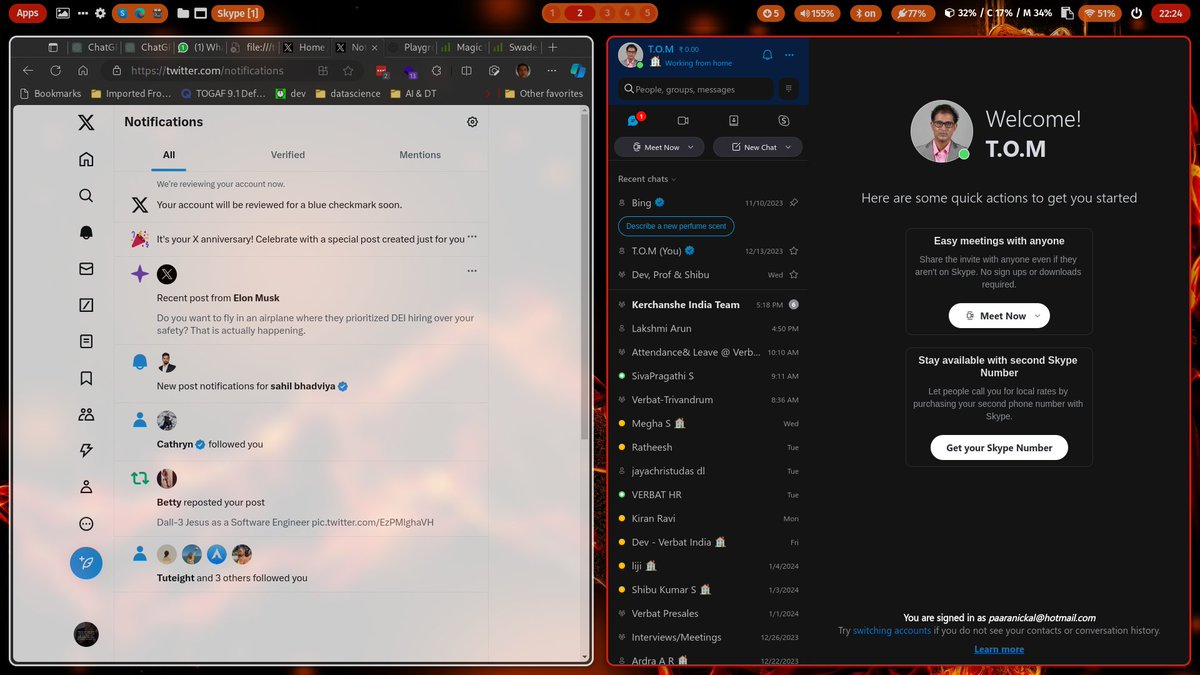1200x675 pixels.
Task: Click the browser back arrow
Action: [28, 71]
